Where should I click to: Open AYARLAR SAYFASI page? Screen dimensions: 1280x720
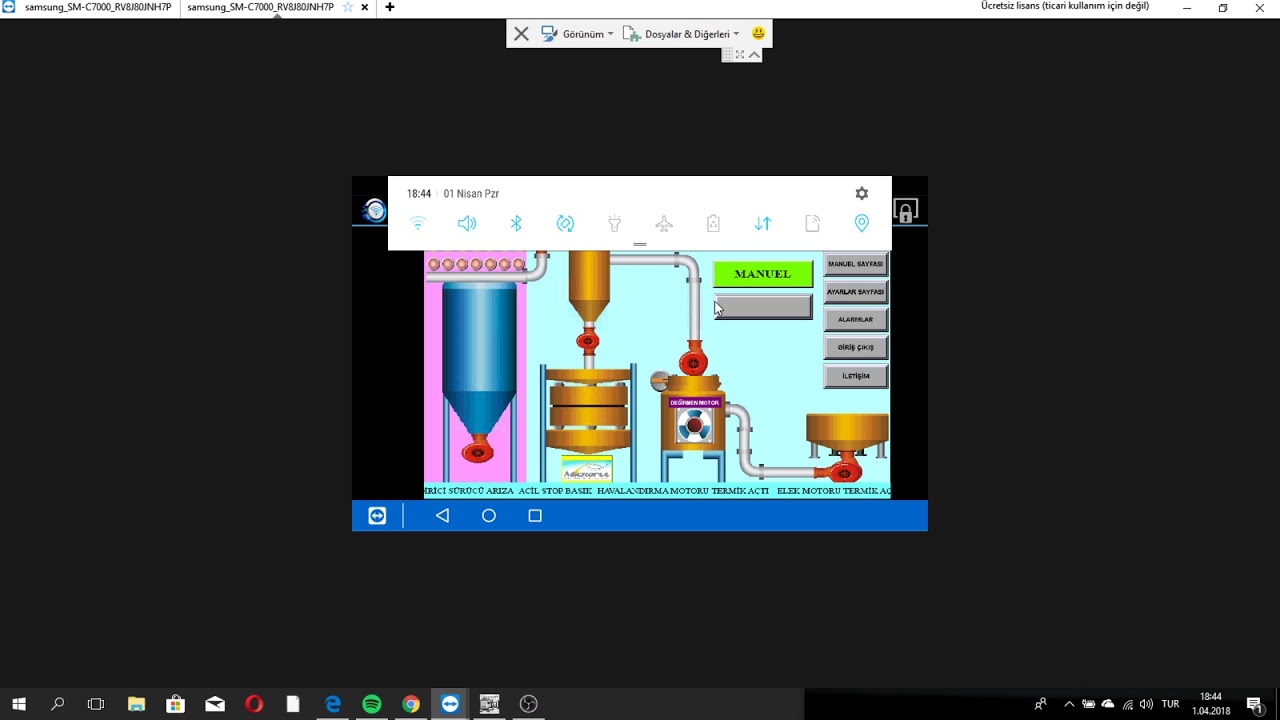pos(856,292)
